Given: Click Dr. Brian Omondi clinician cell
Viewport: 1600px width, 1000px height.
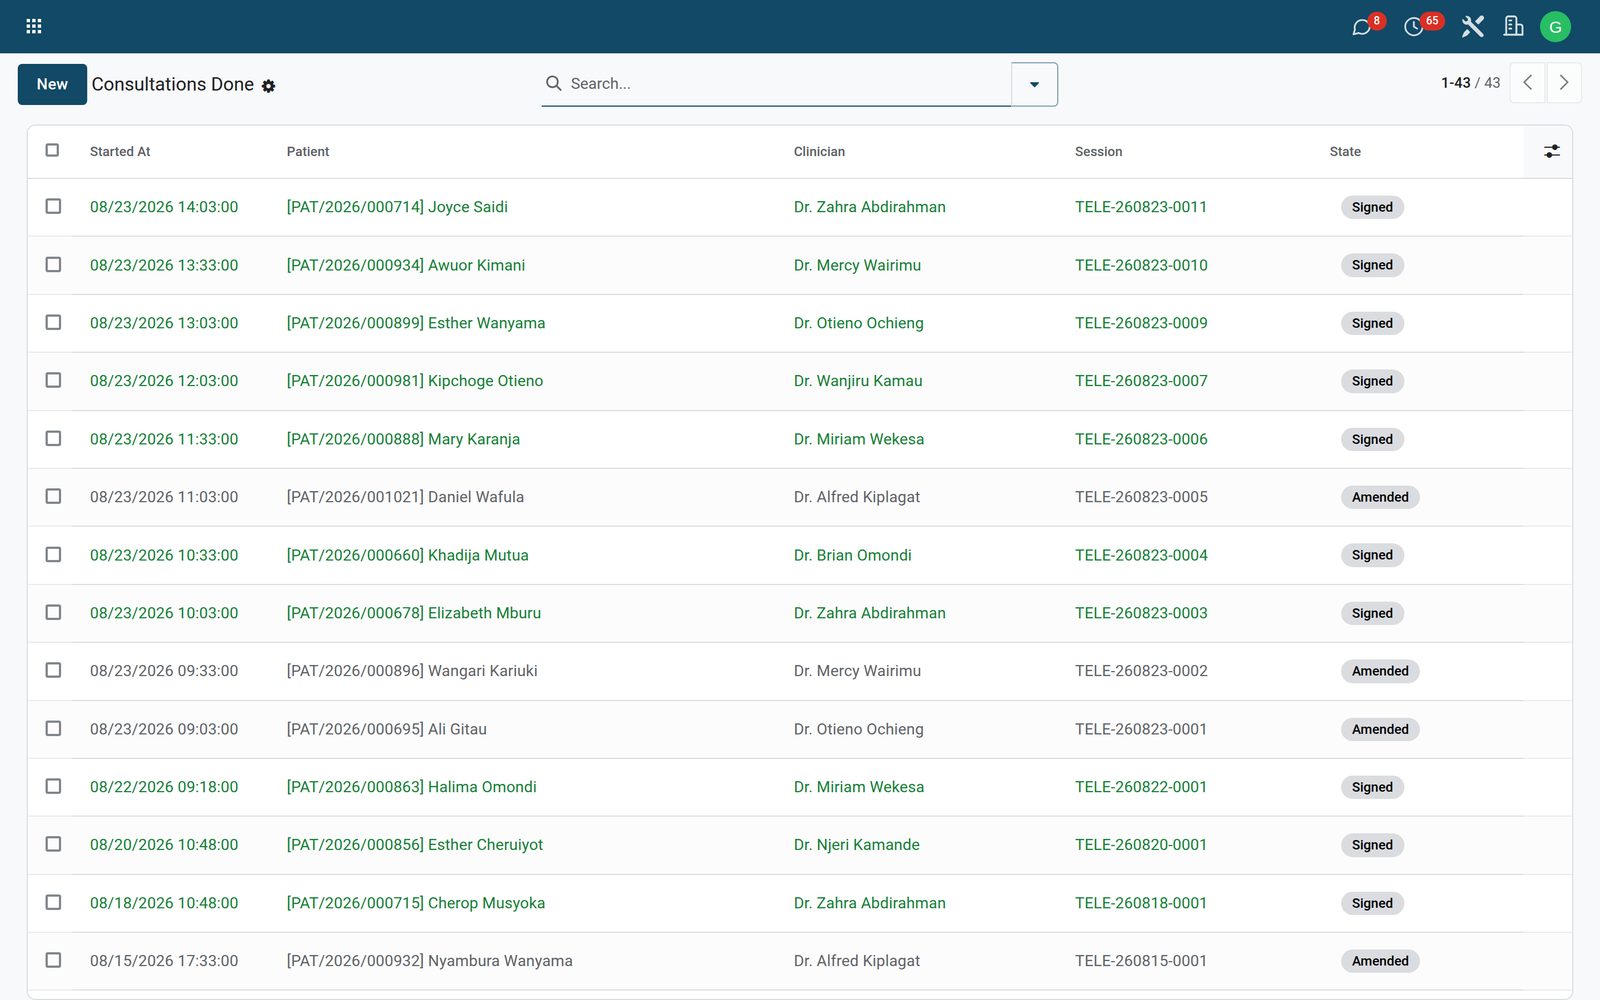Looking at the screenshot, I should pyautogui.click(x=853, y=555).
